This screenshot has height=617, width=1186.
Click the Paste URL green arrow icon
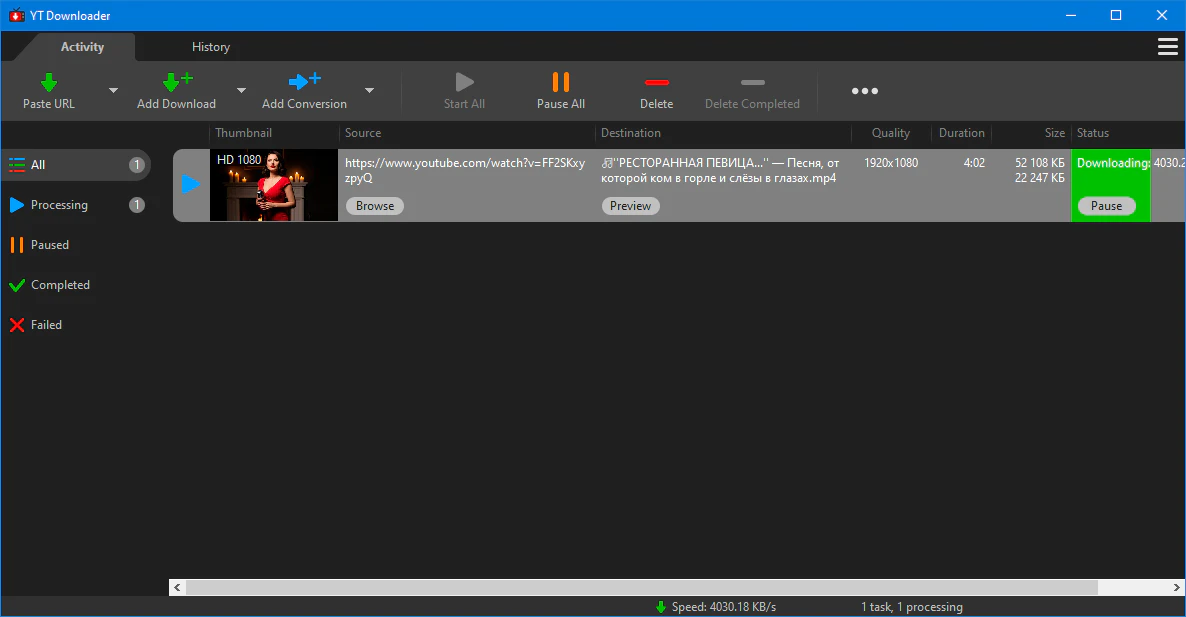tap(49, 82)
